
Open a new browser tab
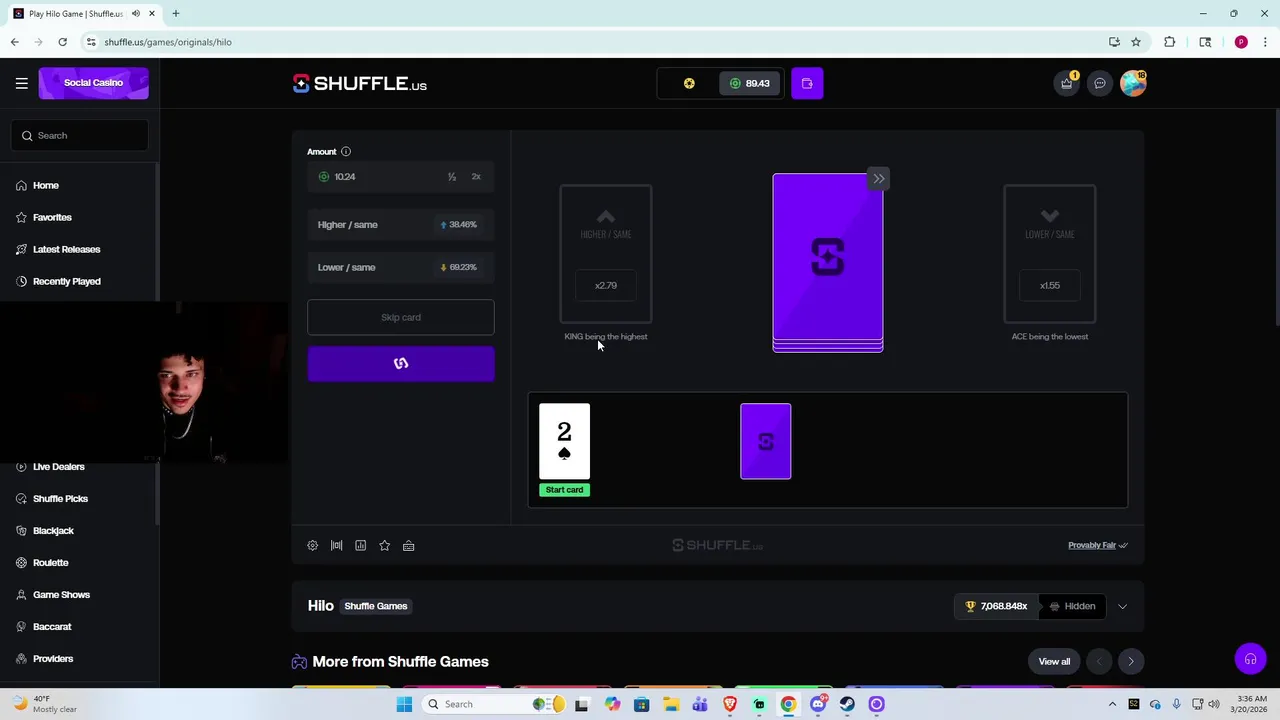coord(175,14)
